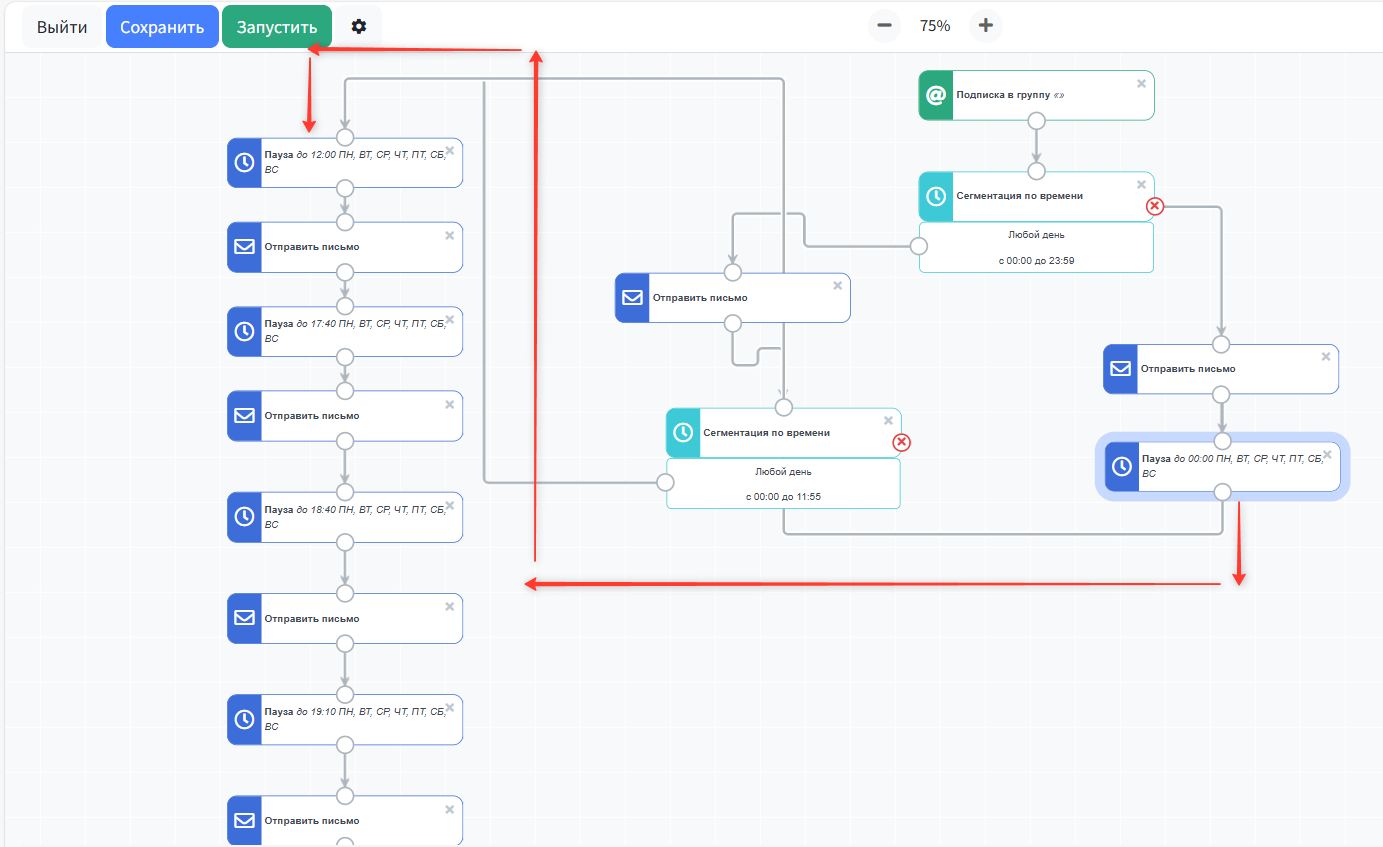
Task: Remove the Подписка в группу block via its X
Action: tap(1141, 84)
